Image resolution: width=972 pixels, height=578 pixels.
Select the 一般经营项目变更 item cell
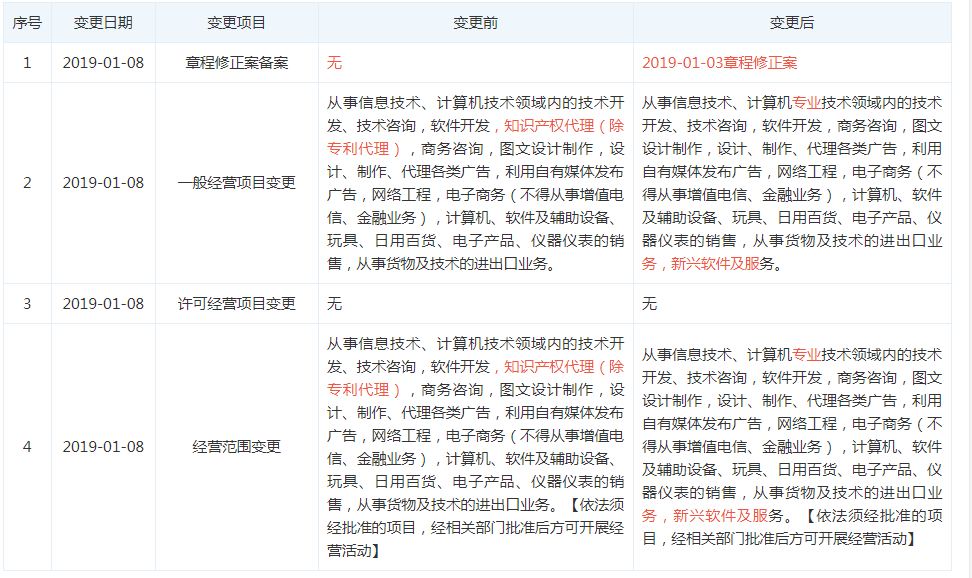pyautogui.click(x=236, y=183)
